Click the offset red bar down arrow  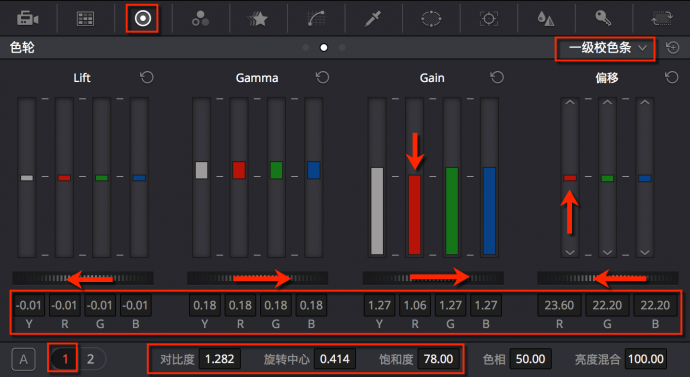pos(570,253)
